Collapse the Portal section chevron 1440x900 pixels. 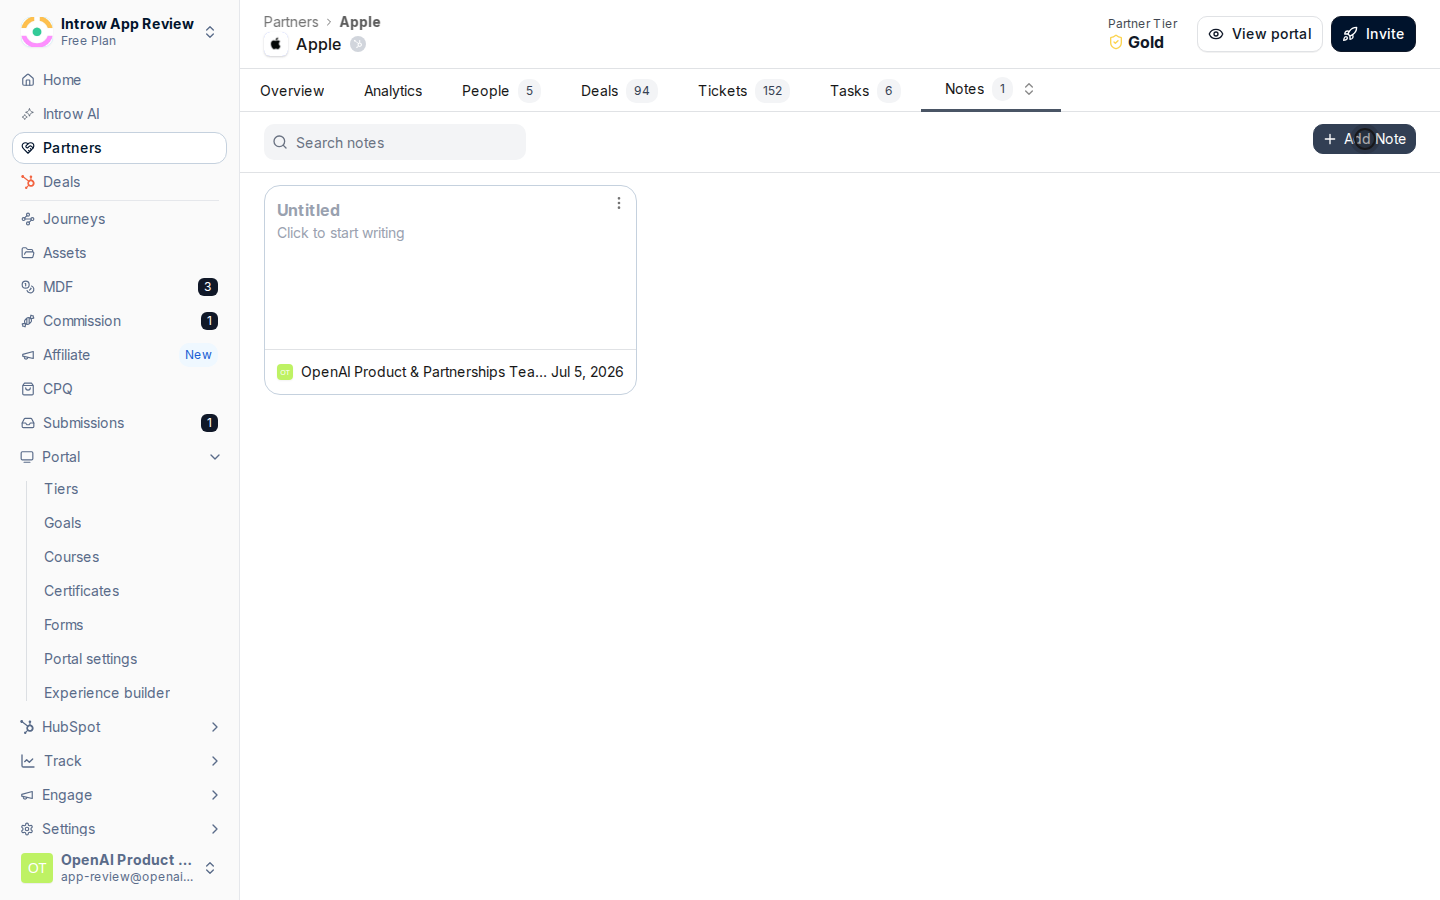215,457
